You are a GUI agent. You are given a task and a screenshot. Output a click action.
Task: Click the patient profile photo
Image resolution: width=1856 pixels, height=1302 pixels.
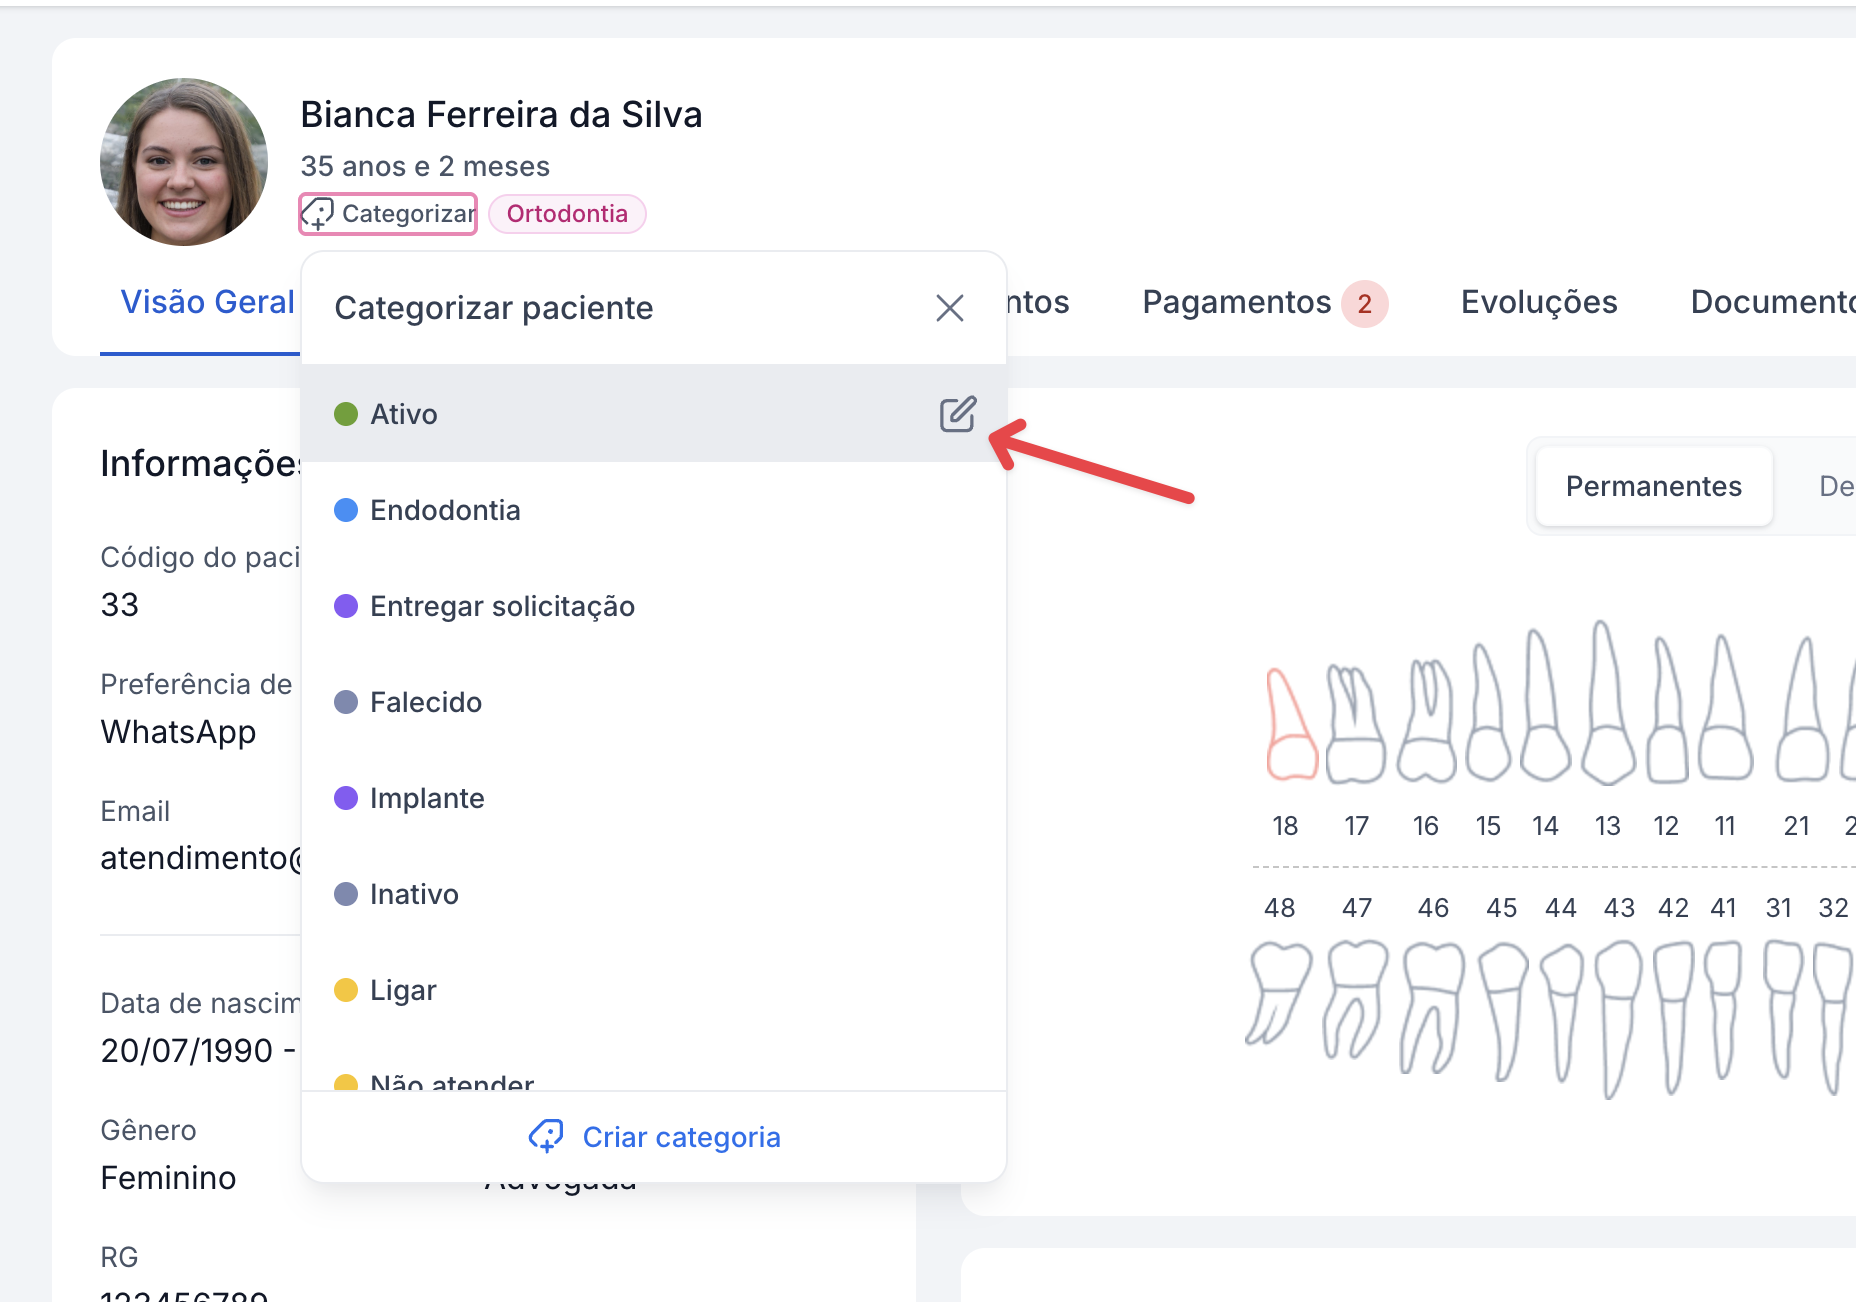coord(184,162)
